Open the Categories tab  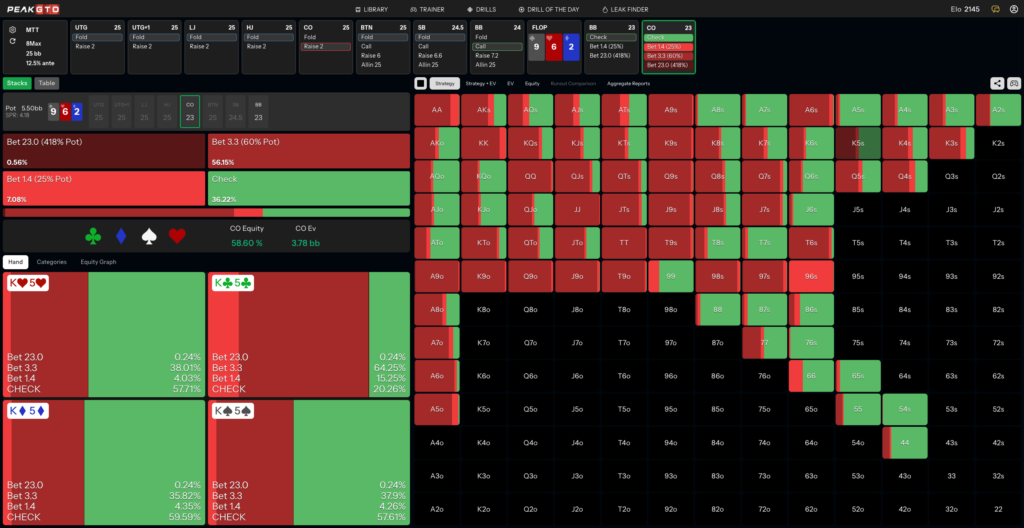pyautogui.click(x=52, y=261)
